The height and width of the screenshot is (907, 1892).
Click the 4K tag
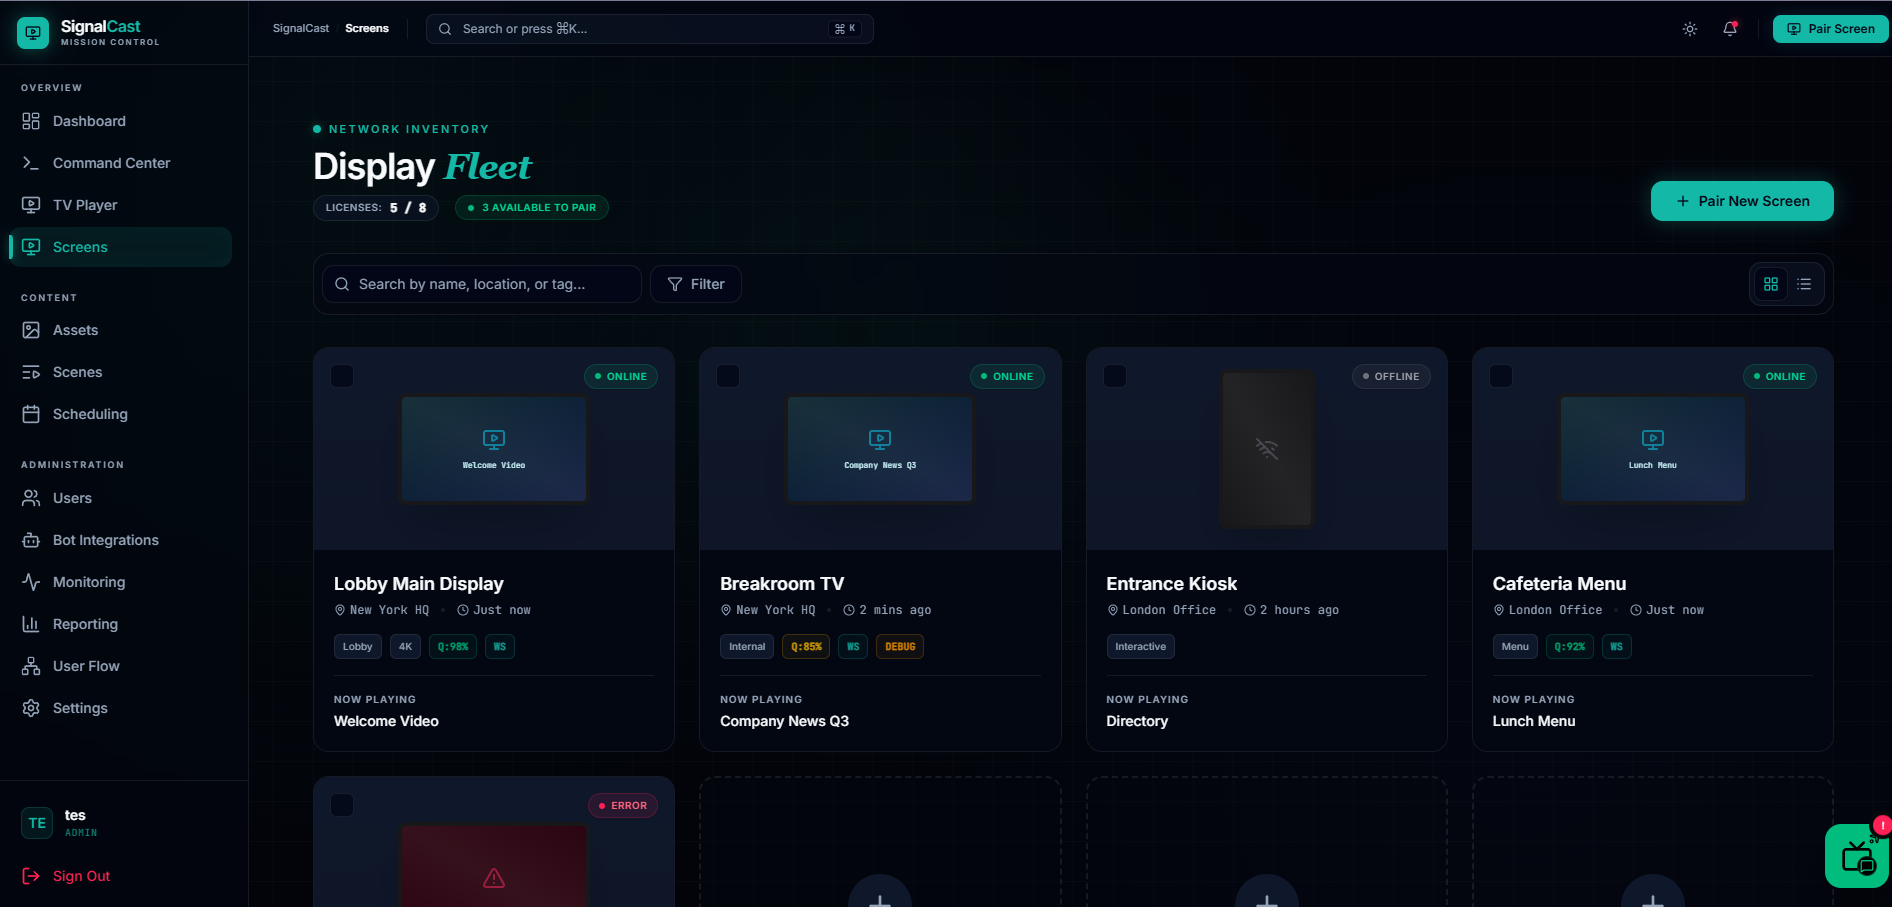pyautogui.click(x=405, y=647)
